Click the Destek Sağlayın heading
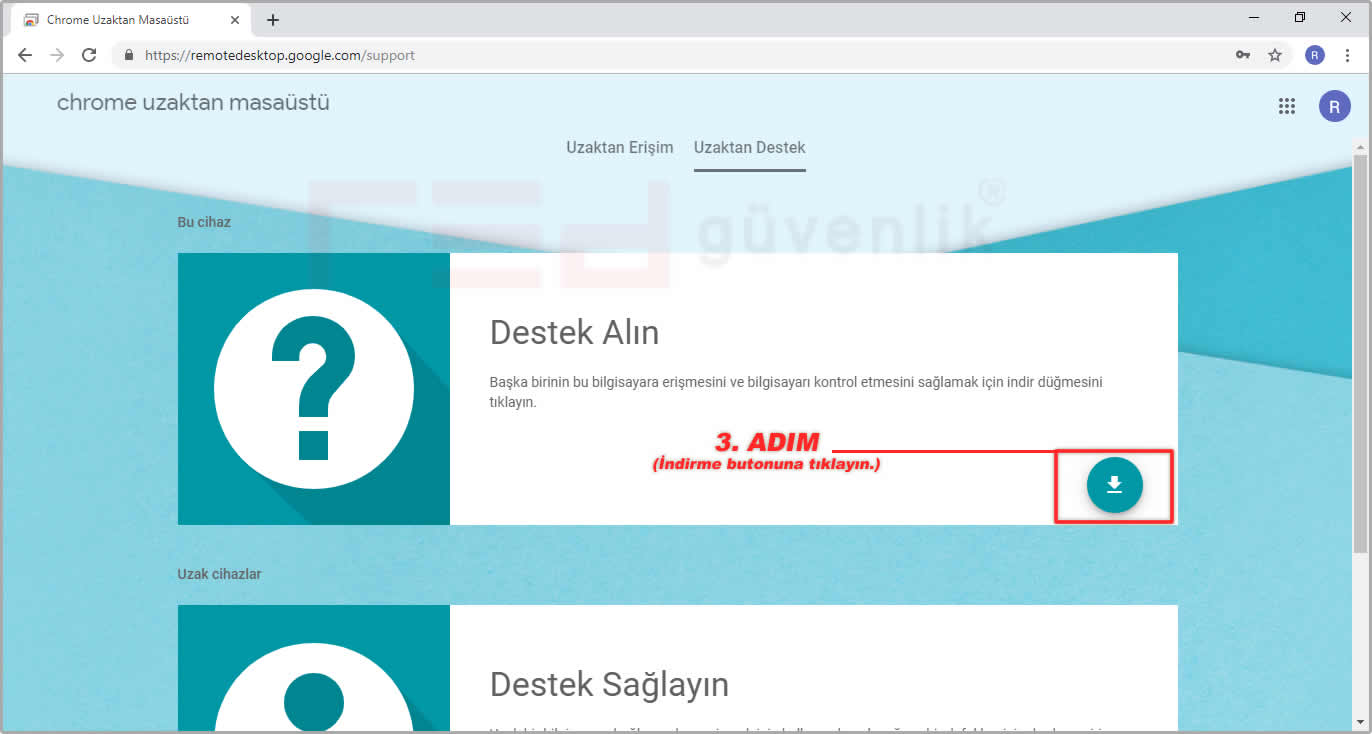 coord(609,685)
